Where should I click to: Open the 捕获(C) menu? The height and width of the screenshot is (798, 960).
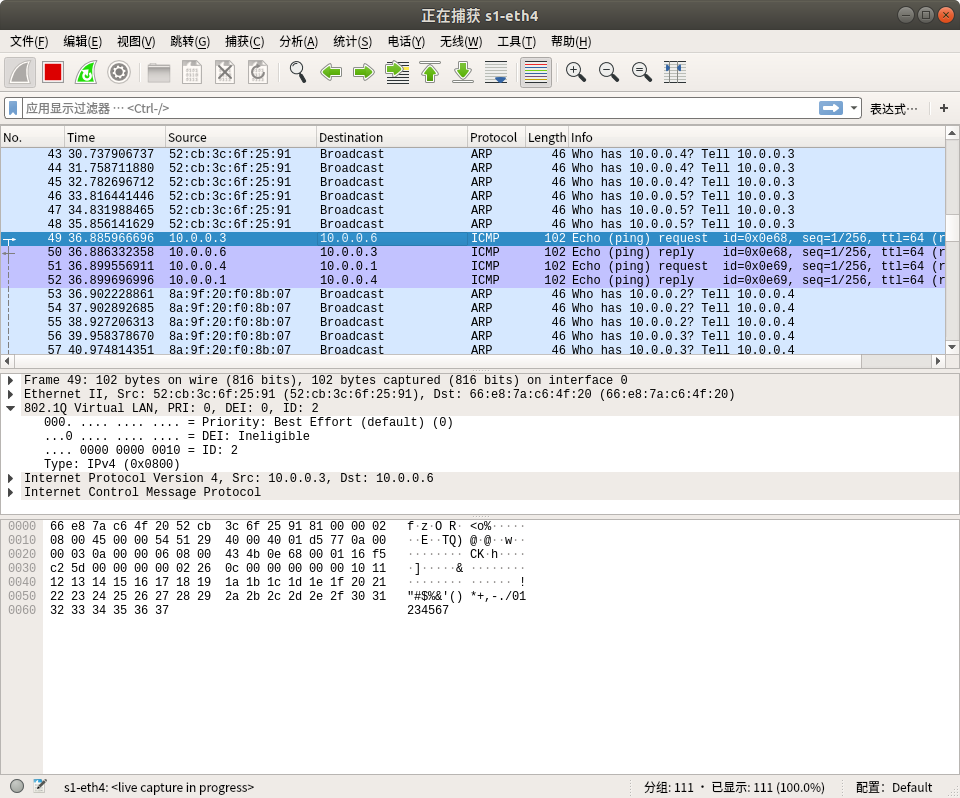[244, 42]
